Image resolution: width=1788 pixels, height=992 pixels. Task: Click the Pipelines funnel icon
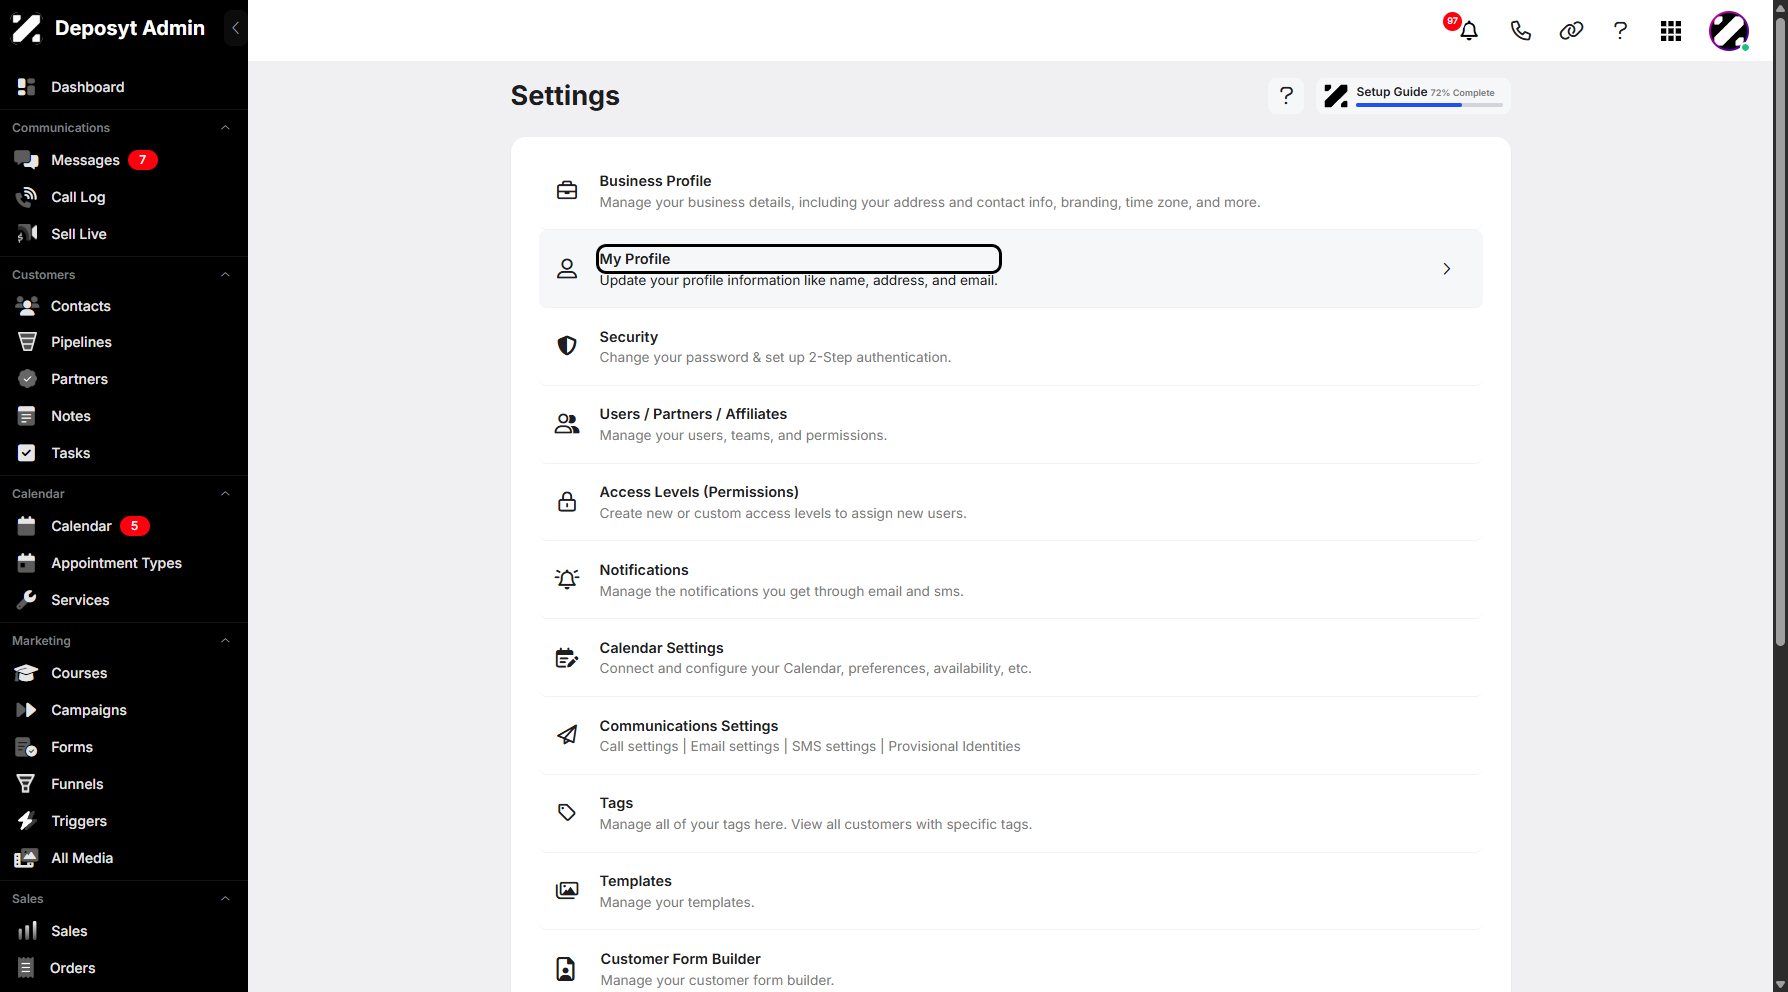click(27, 342)
